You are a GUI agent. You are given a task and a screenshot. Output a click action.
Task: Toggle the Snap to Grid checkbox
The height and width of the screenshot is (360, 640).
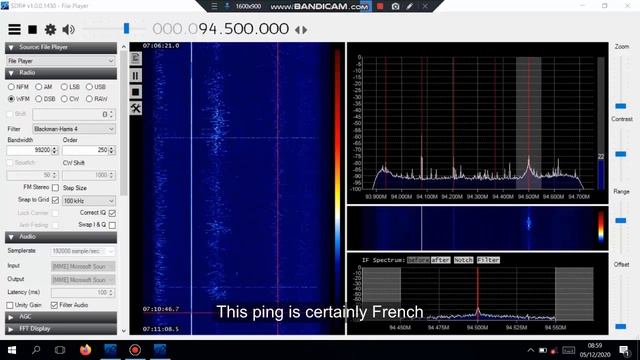click(x=55, y=200)
